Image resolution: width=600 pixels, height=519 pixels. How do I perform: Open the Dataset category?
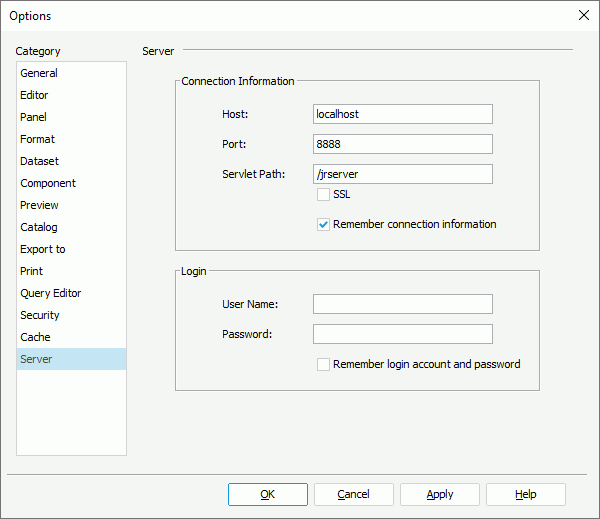click(71, 161)
